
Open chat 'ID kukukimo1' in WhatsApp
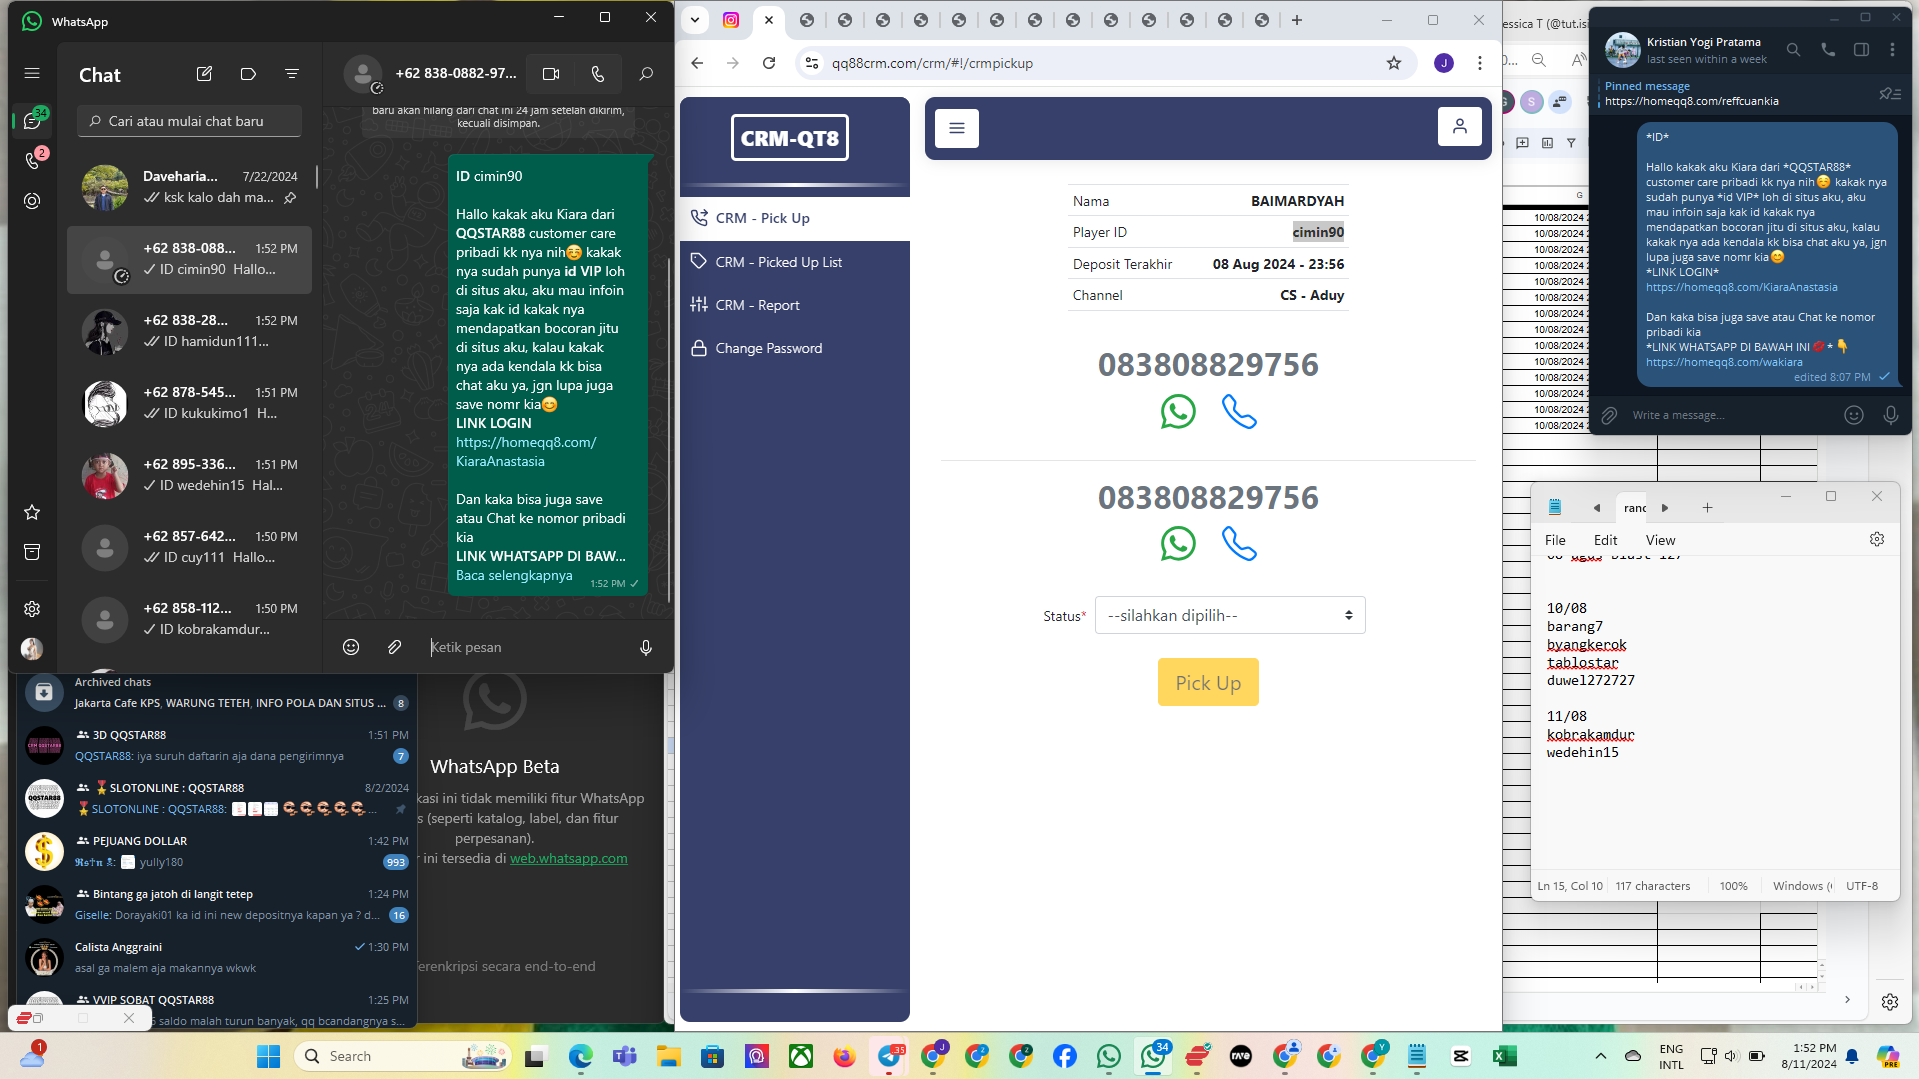click(x=190, y=403)
